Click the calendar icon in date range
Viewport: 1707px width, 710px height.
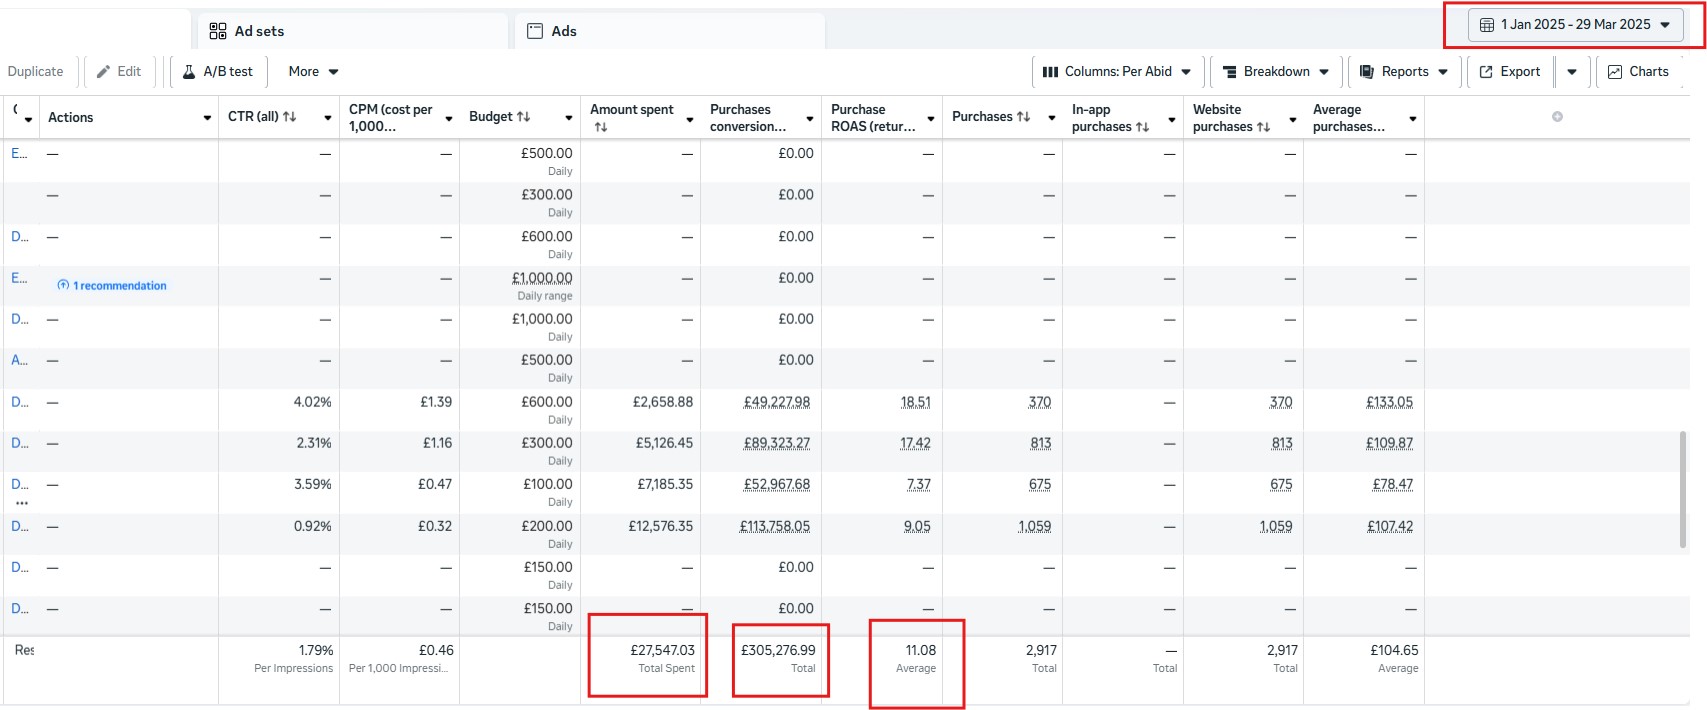(x=1487, y=25)
